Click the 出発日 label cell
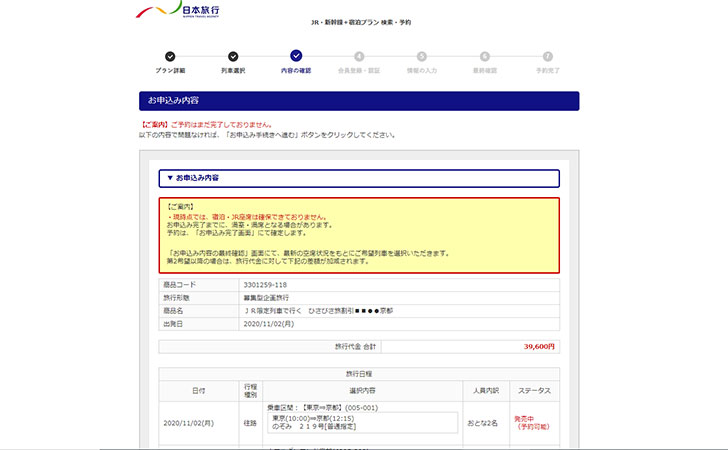Viewport: 728px width, 450px height. pos(199,324)
